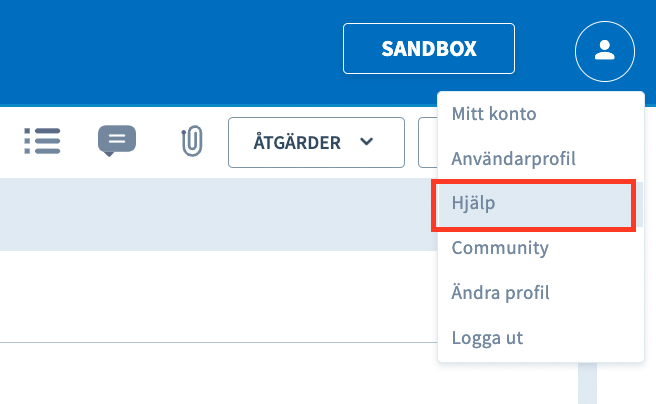Click the empty blue header bar area
This screenshot has width=656, height=404.
pyautogui.click(x=167, y=50)
